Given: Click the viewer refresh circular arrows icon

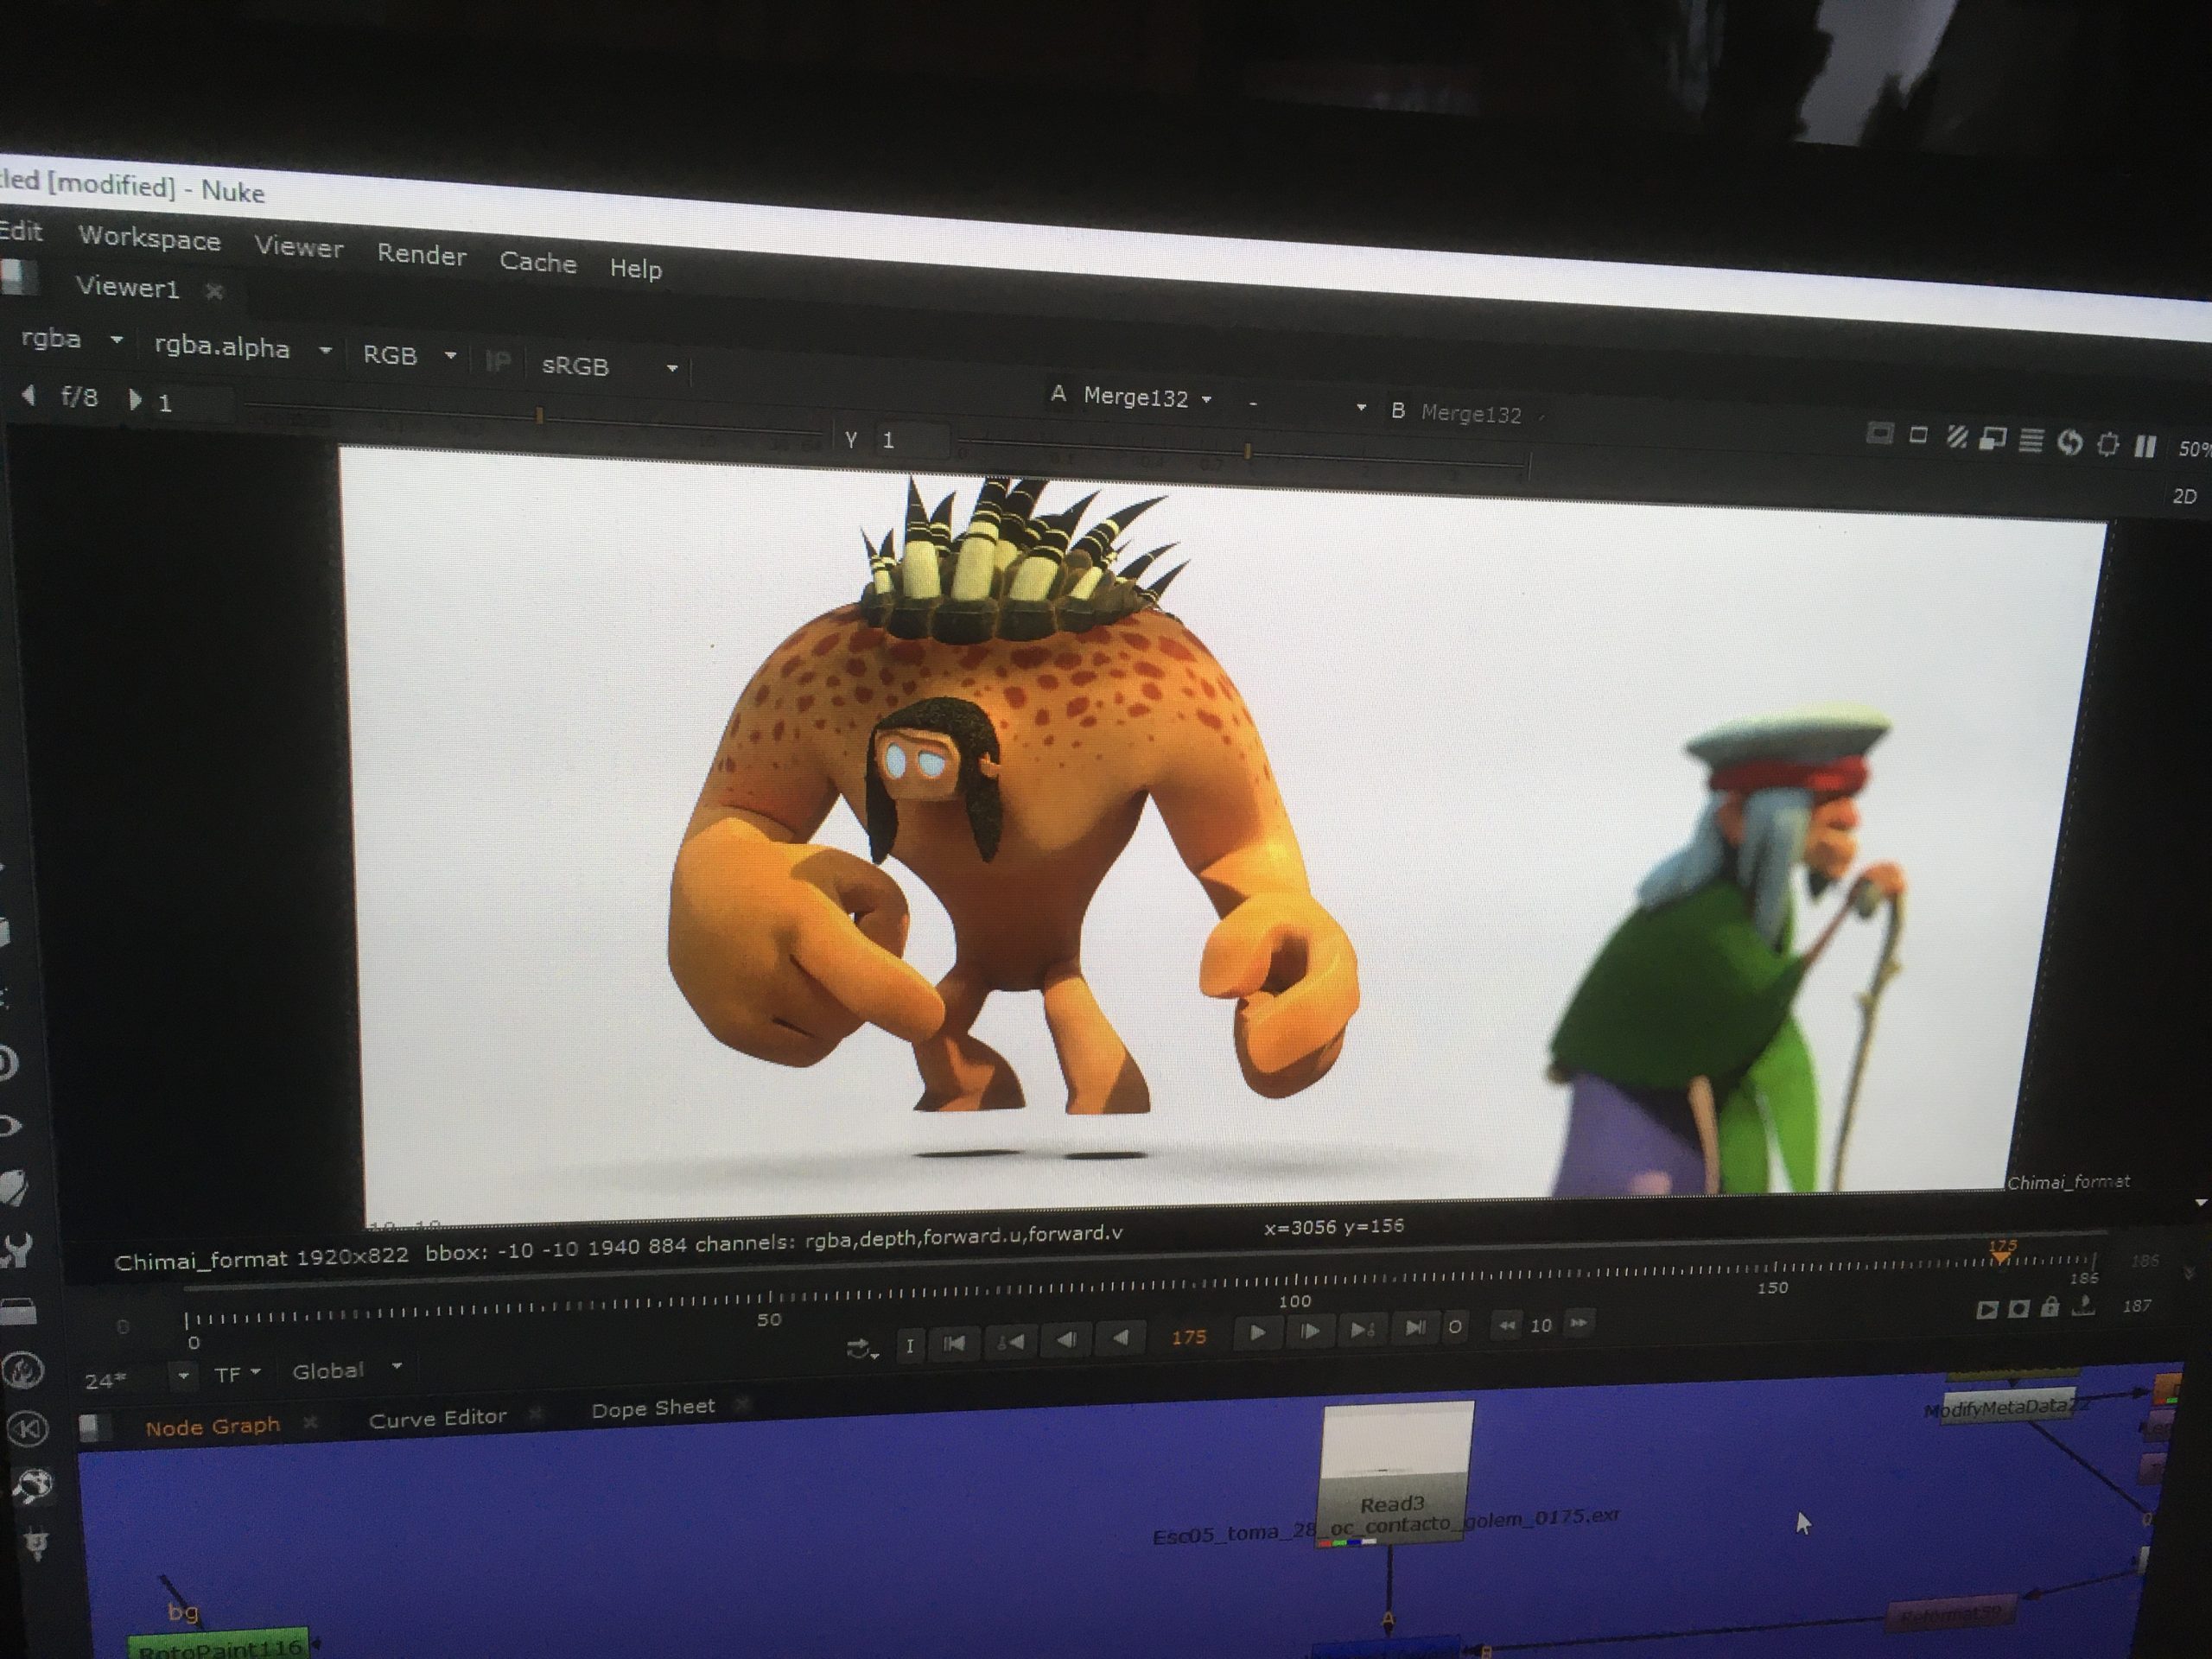Looking at the screenshot, I should (x=2069, y=443).
